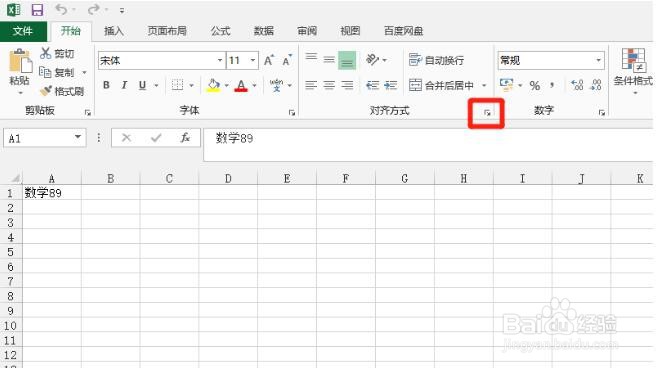Align text right icon
The width and height of the screenshot is (656, 368).
tap(347, 85)
